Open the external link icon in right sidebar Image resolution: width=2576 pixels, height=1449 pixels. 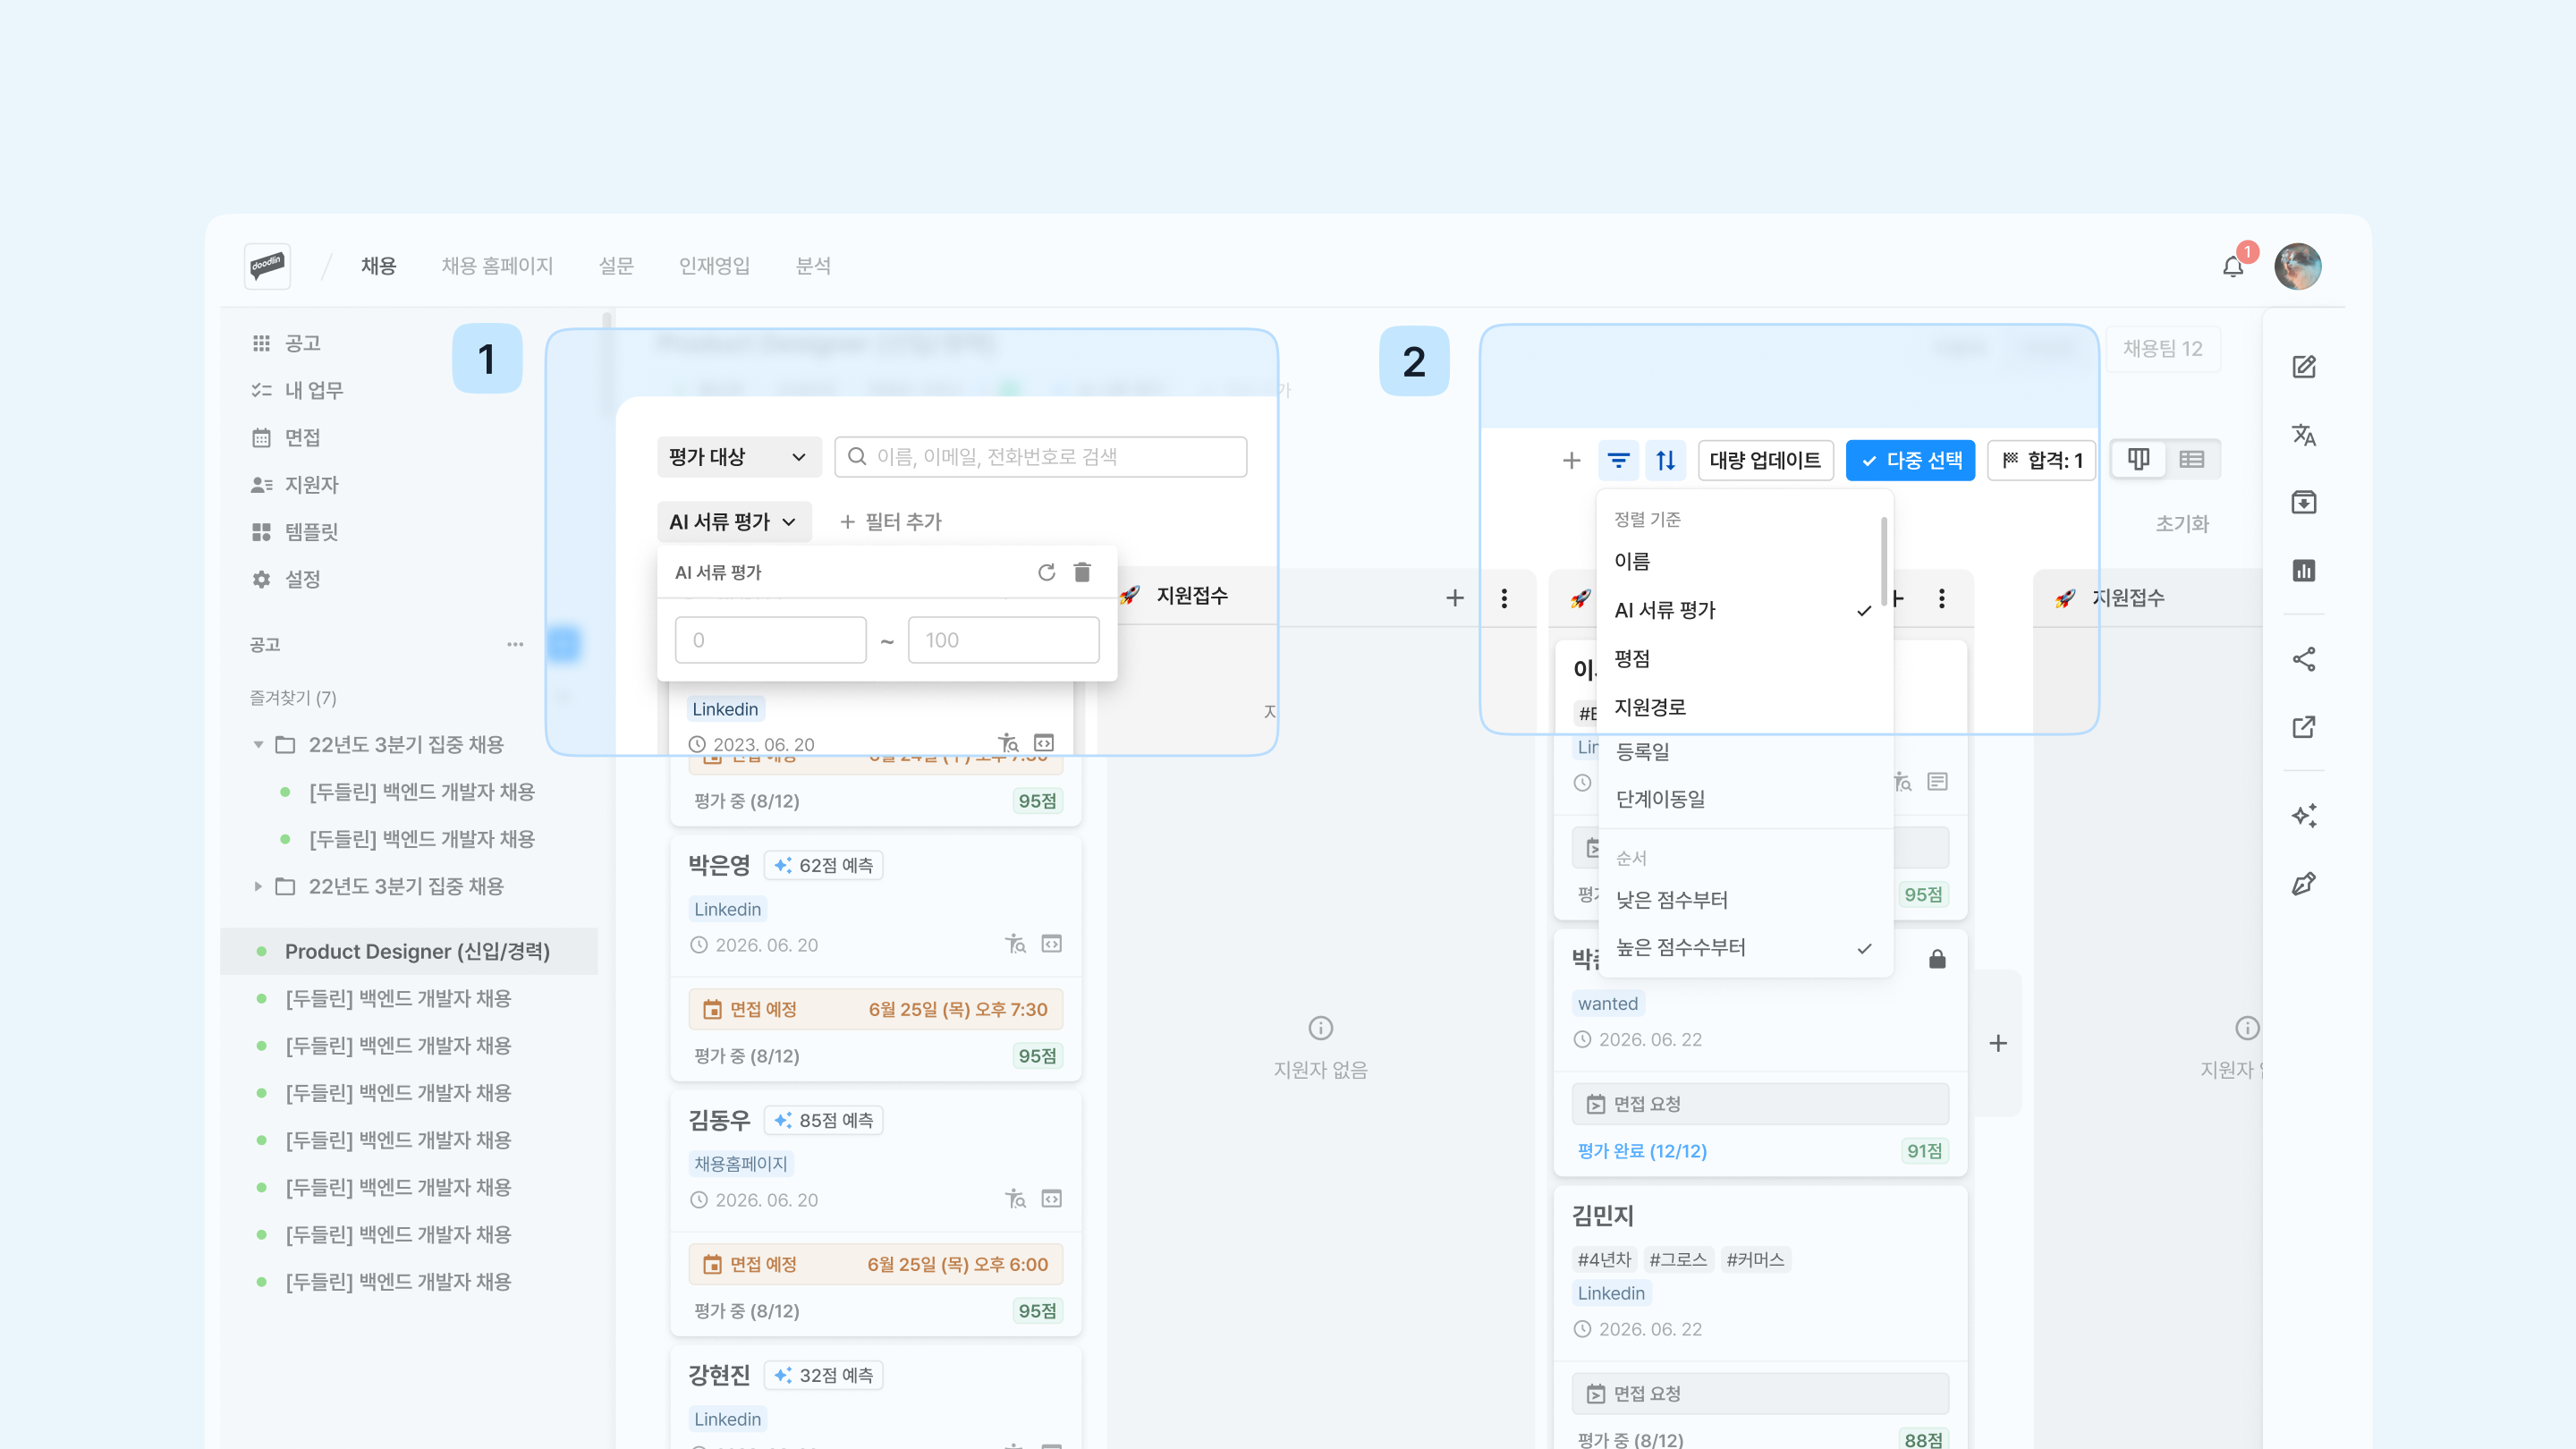coord(2304,727)
